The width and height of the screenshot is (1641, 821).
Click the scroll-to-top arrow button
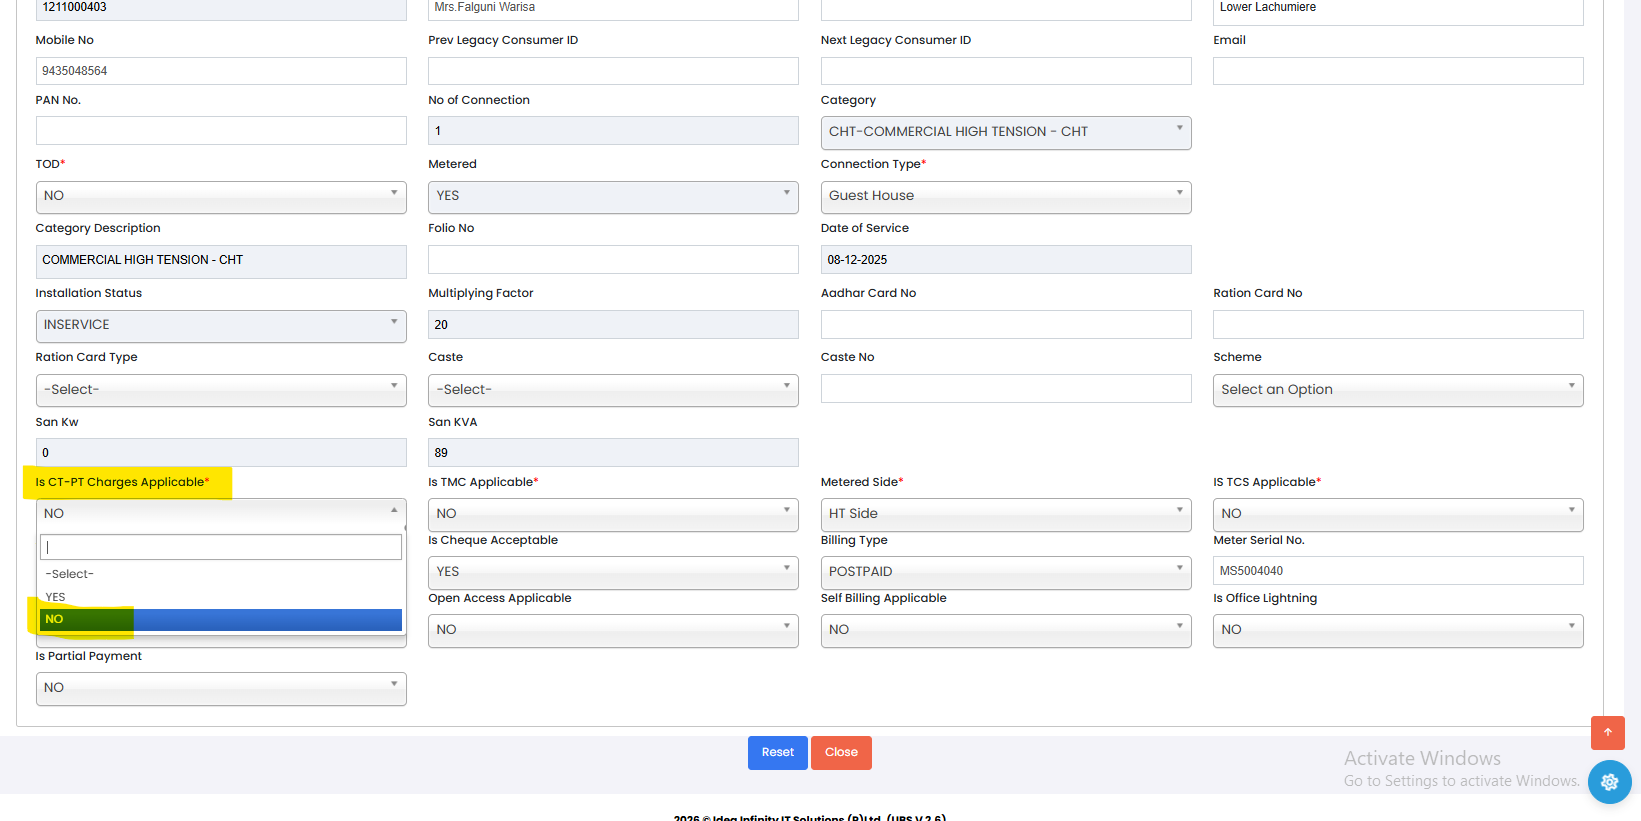tap(1607, 732)
